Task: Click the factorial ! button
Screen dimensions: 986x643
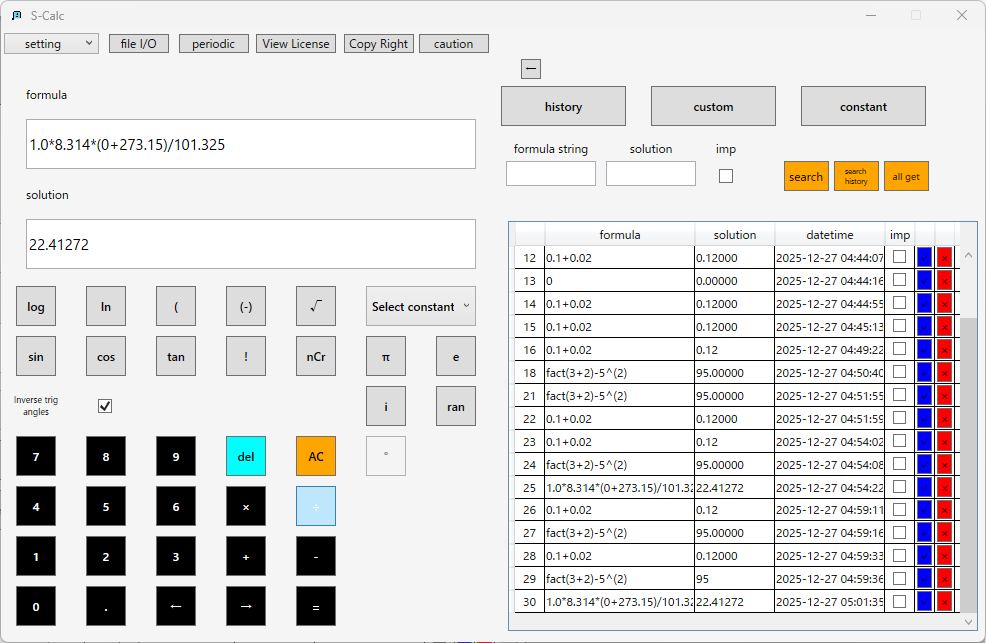Action: coord(246,356)
